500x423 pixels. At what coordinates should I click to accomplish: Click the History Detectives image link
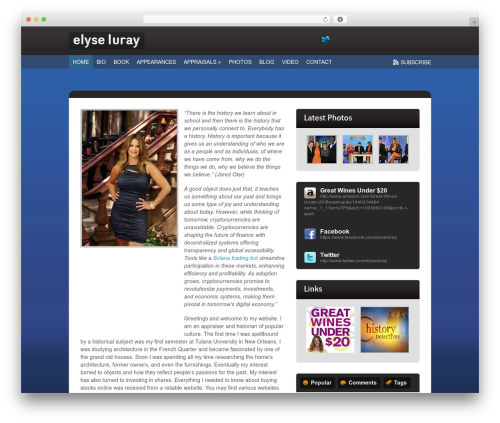pyautogui.click(x=385, y=330)
